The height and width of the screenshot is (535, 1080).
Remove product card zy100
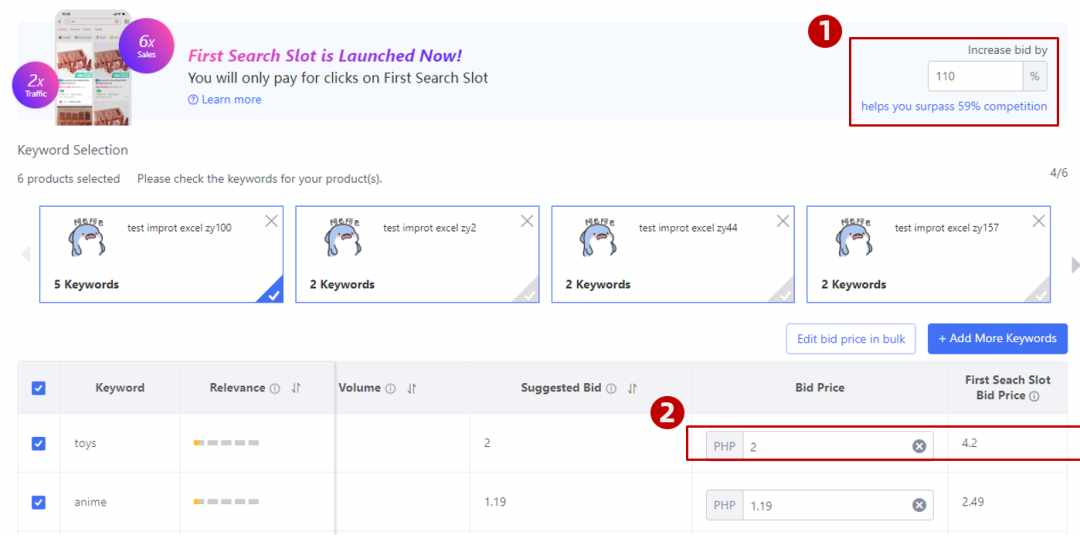271,221
